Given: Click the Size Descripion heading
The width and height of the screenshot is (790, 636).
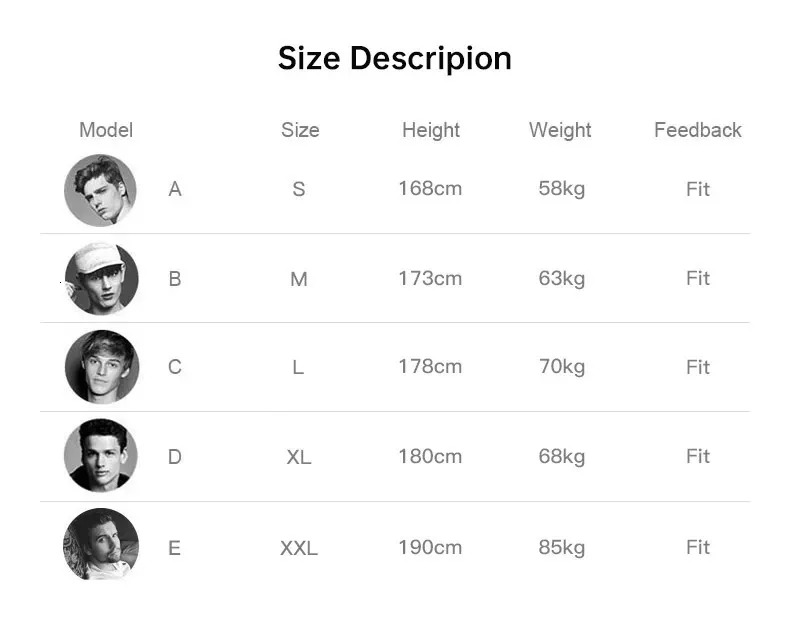Looking at the screenshot, I should click(395, 58).
